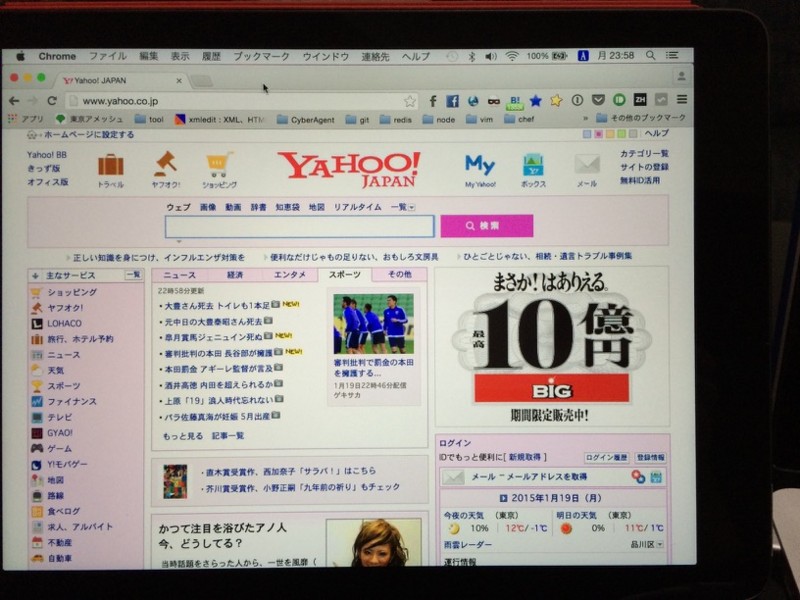Open the GYAO! sidebar service
Viewport: 800px width, 600px height.
60,433
